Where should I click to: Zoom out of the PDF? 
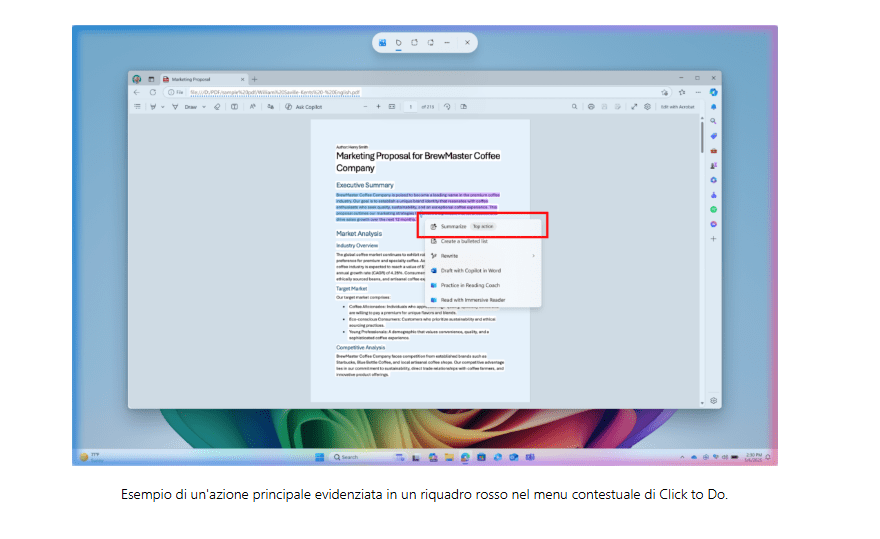click(365, 107)
